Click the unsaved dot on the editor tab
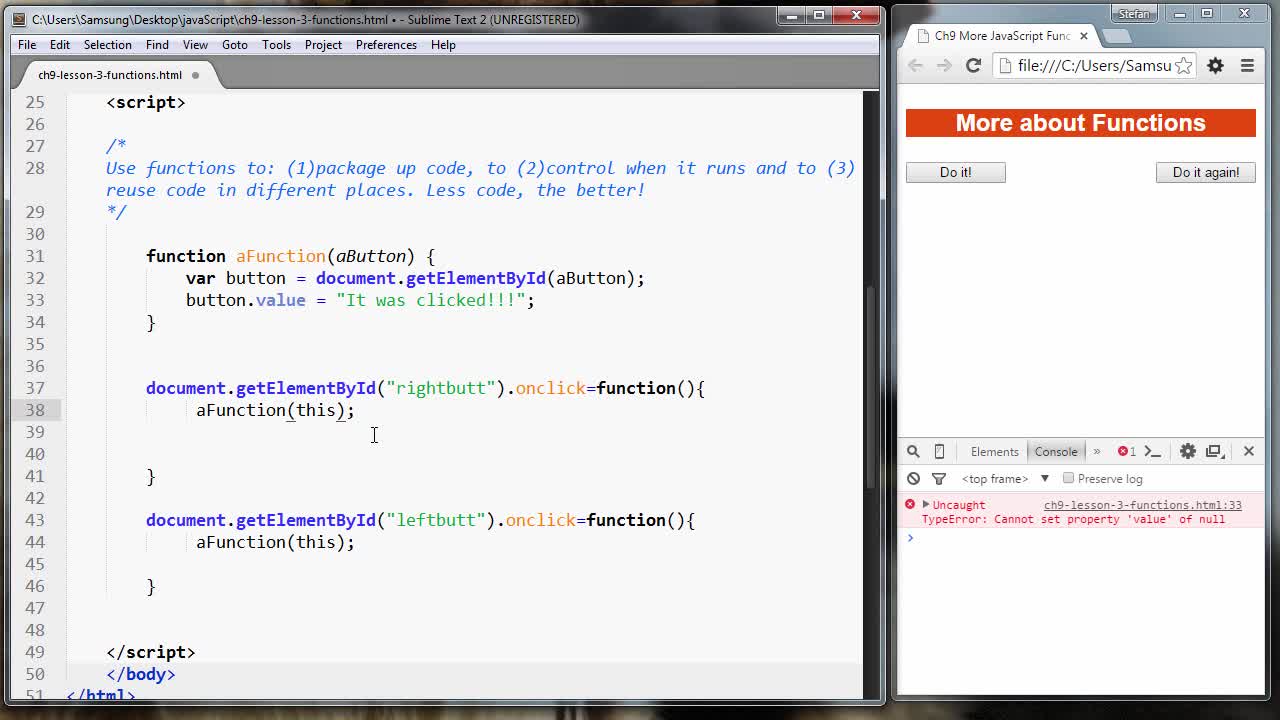 point(195,75)
